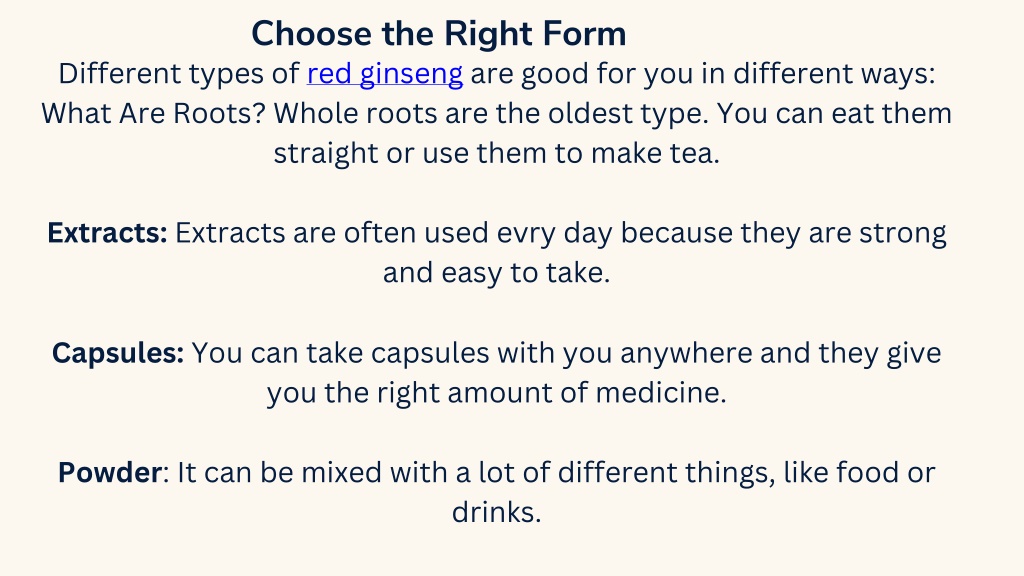Screen dimensions: 1024x576
Task: Click the phrase What Are Roots?
Action: [x=153, y=114]
